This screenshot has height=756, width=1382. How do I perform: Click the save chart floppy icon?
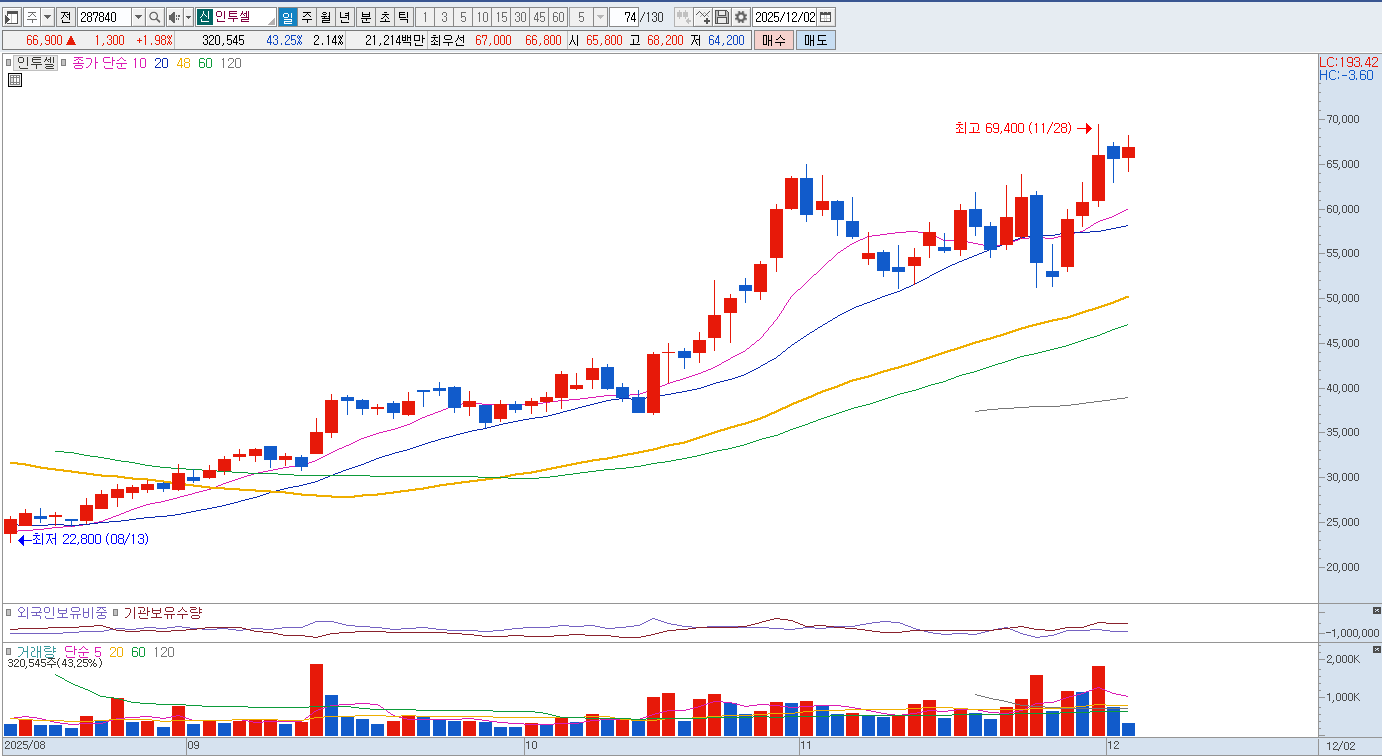tap(722, 17)
